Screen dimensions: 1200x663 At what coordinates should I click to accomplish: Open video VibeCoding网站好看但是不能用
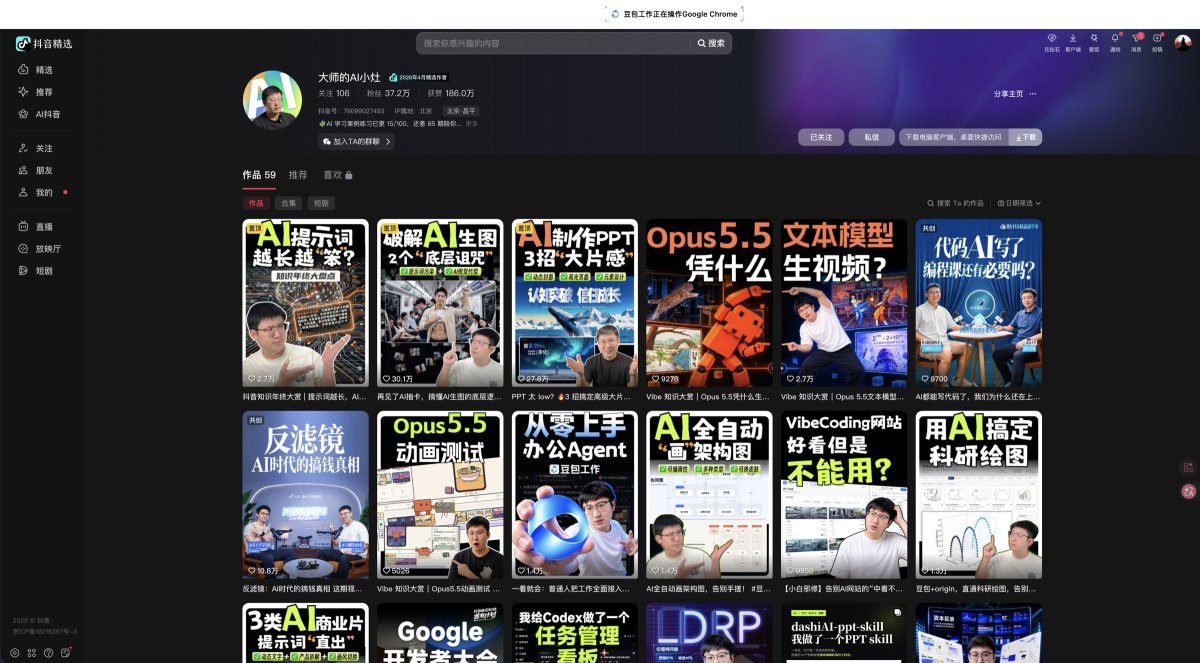(x=844, y=495)
